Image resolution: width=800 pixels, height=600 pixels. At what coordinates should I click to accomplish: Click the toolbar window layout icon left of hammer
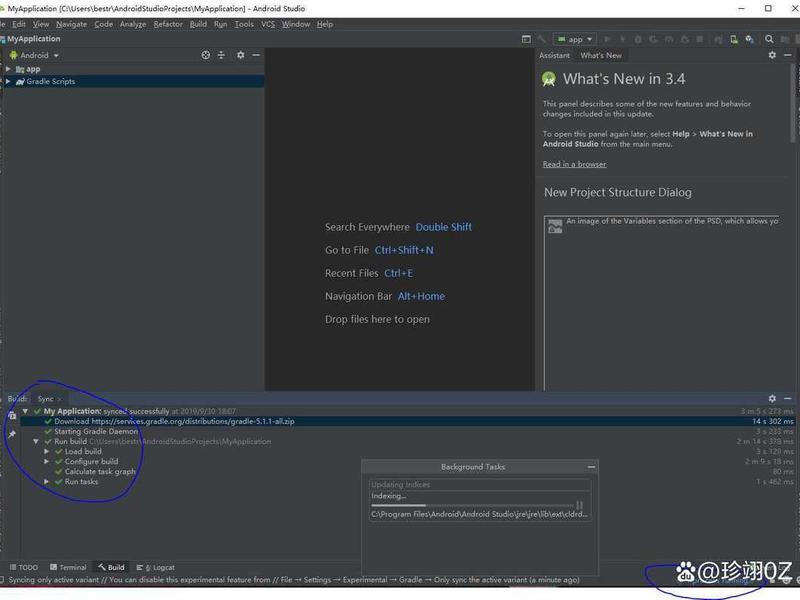[x=526, y=39]
